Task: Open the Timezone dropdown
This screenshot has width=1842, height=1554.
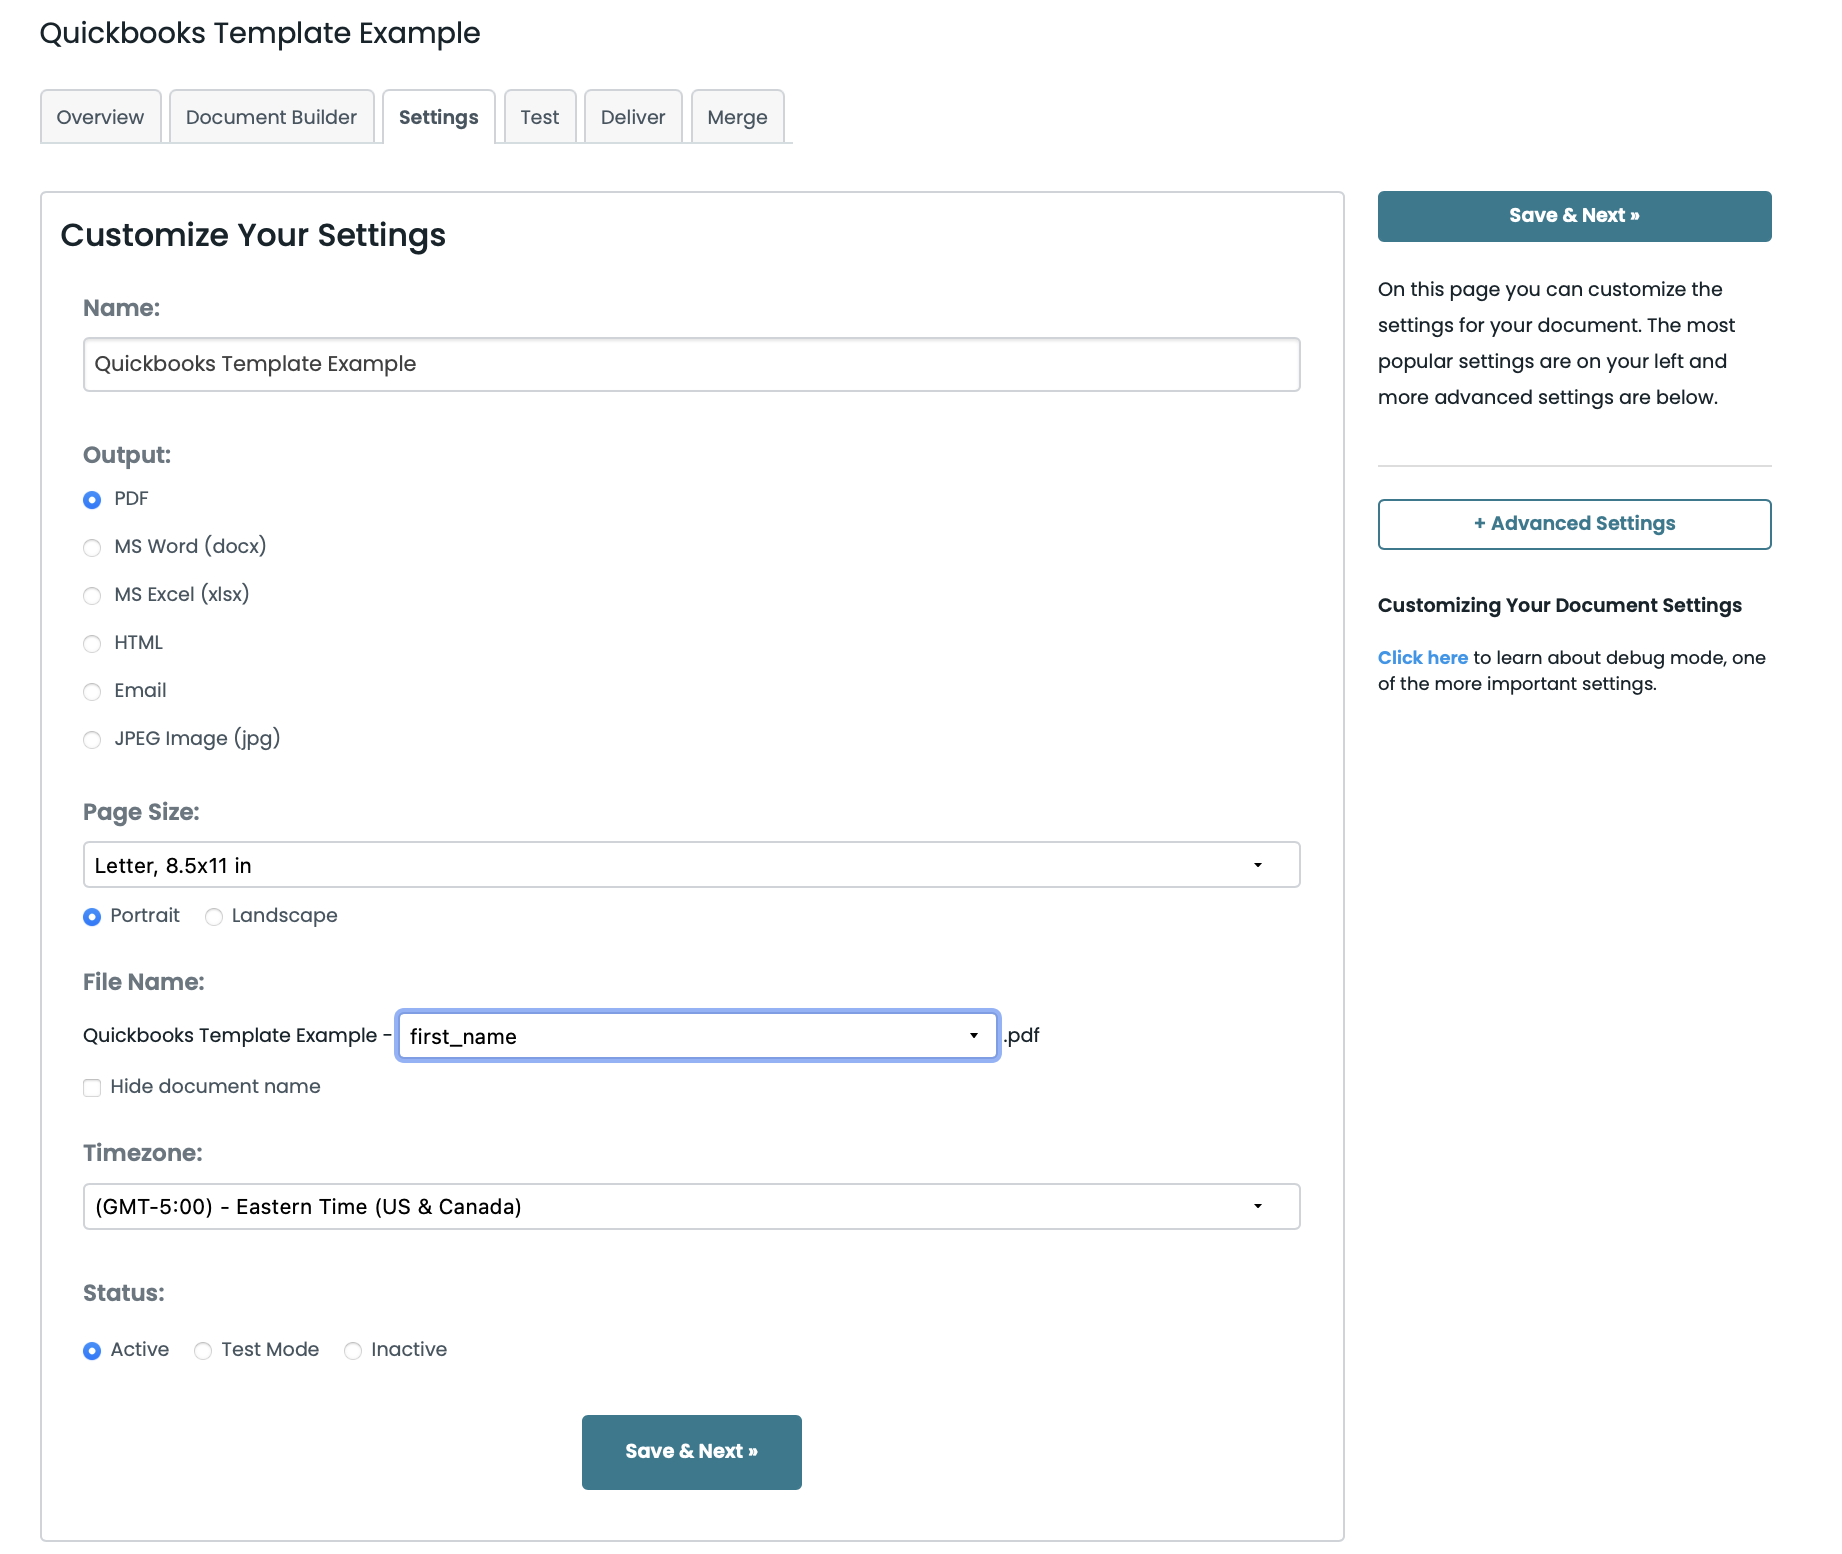Action: point(691,1207)
